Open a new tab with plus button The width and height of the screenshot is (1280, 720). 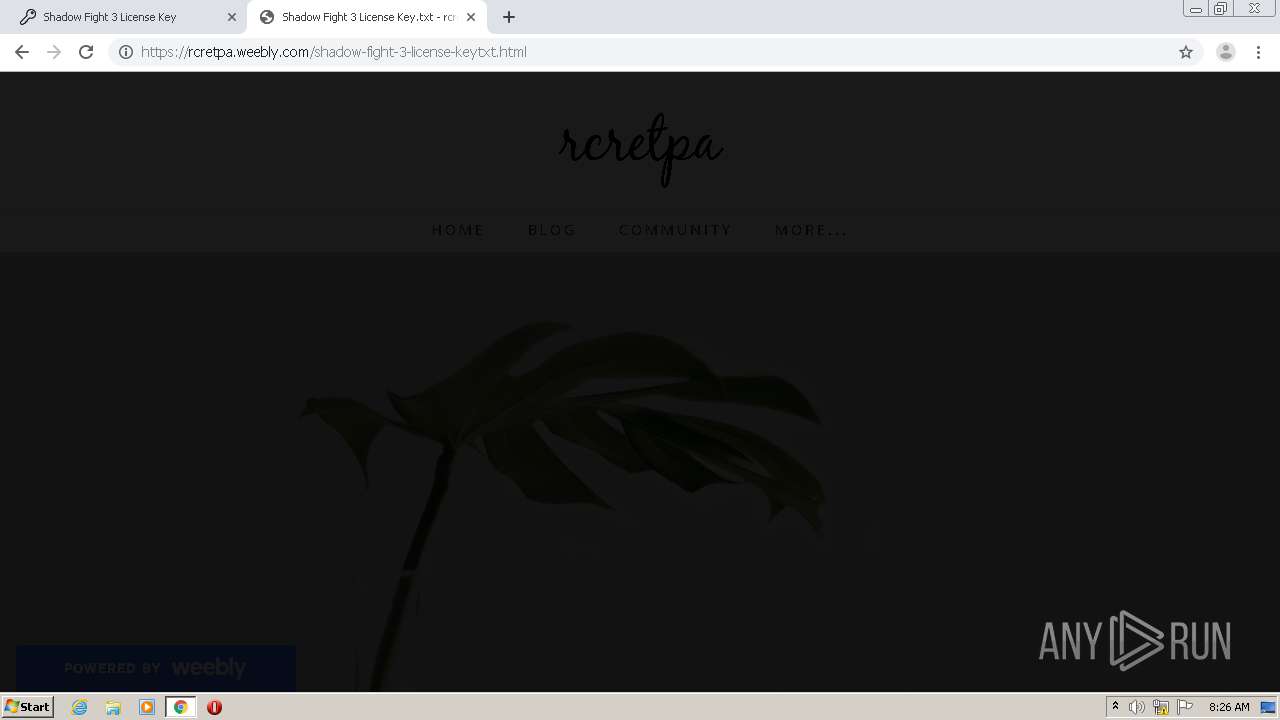[x=509, y=17]
